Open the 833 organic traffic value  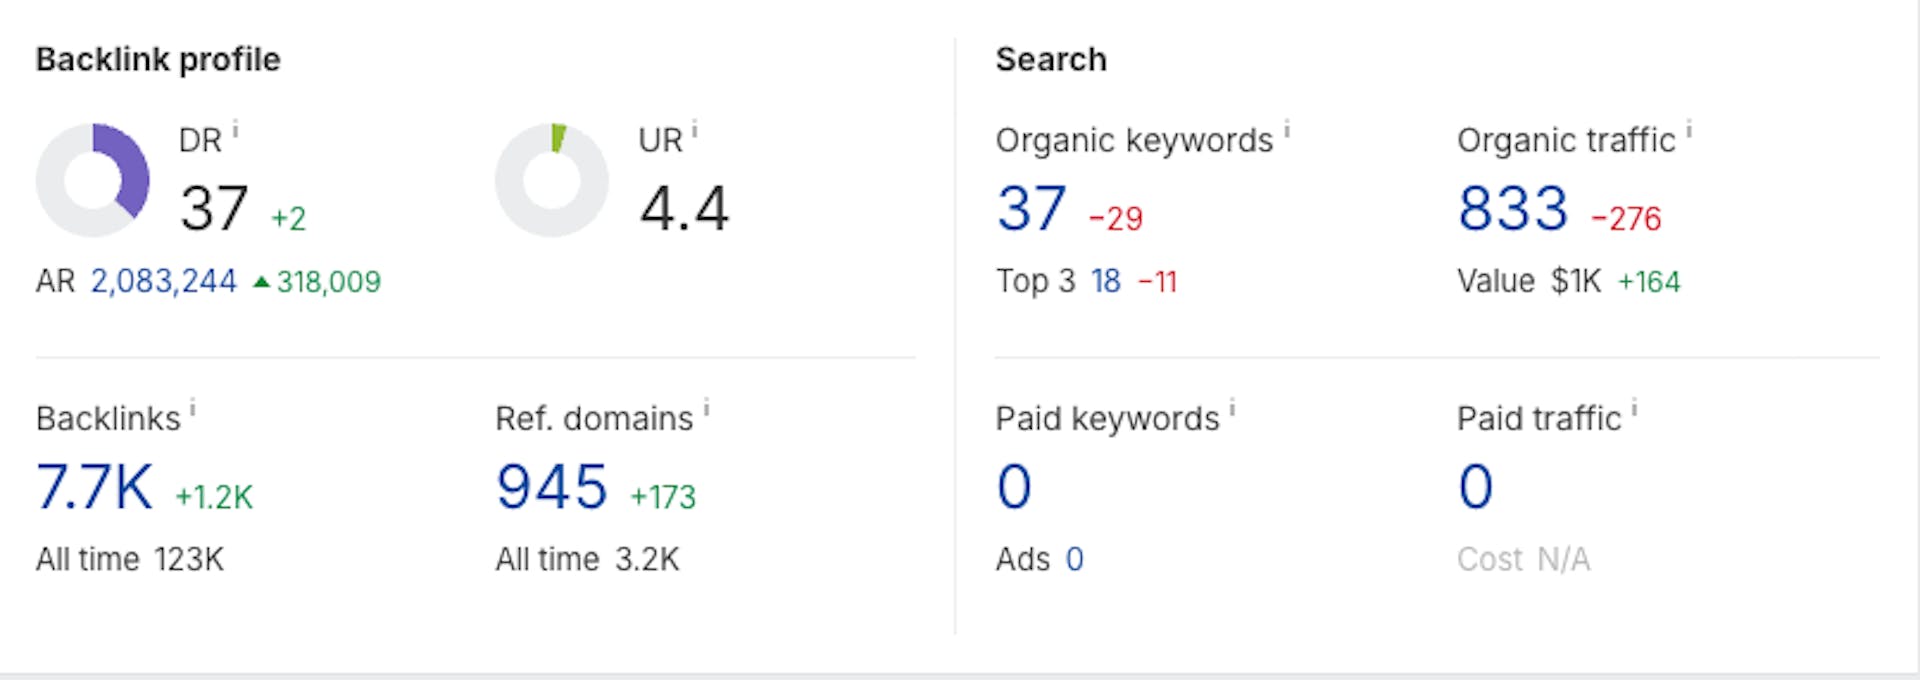1513,209
